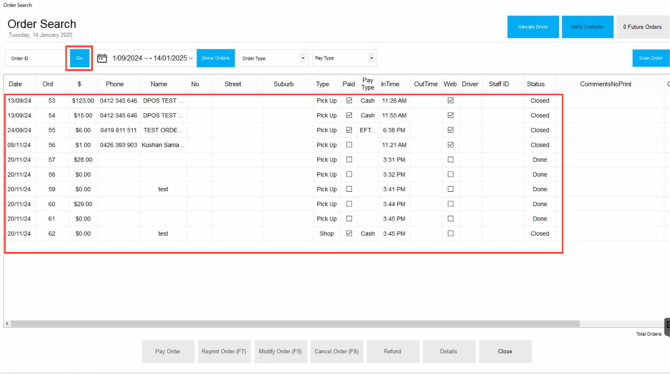Click the Scan Order button
Viewport: 670px width, 374px height.
651,58
